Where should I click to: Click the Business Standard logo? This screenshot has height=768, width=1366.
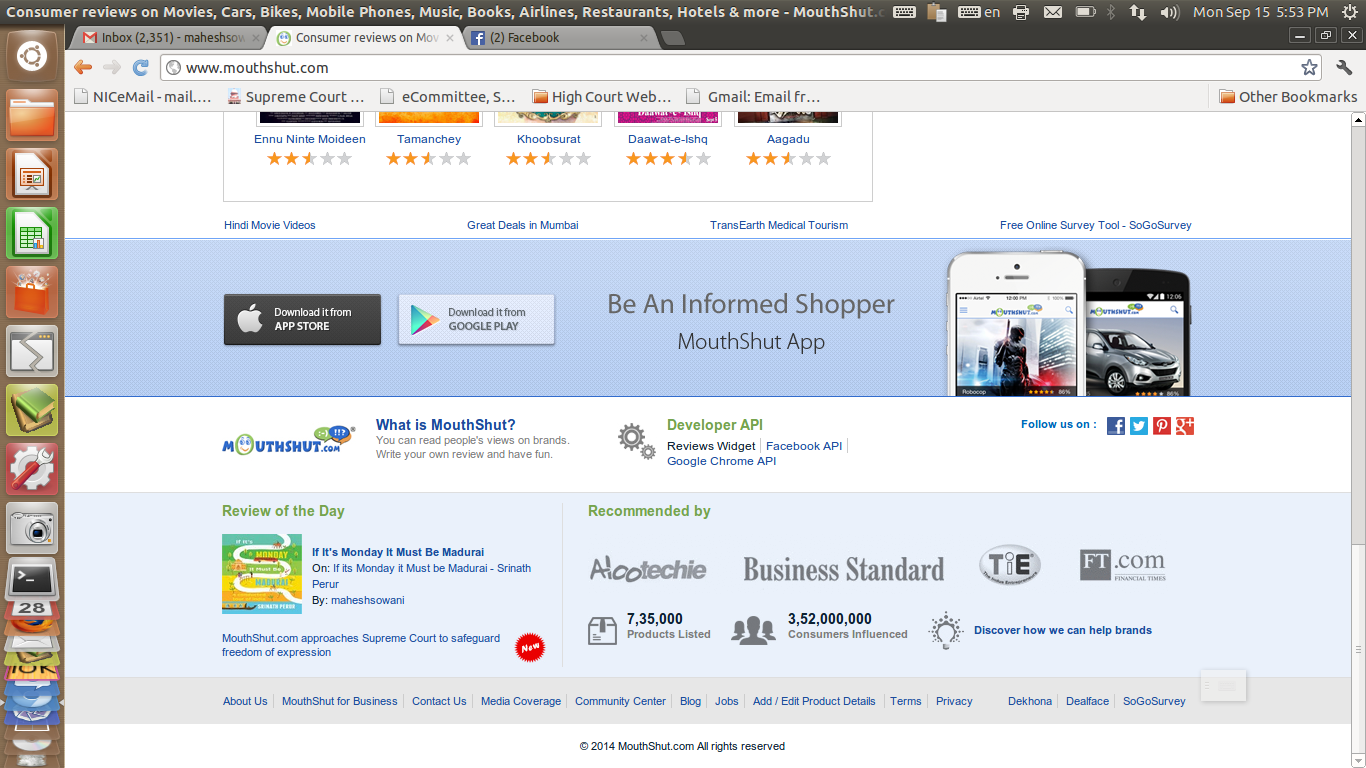click(843, 569)
